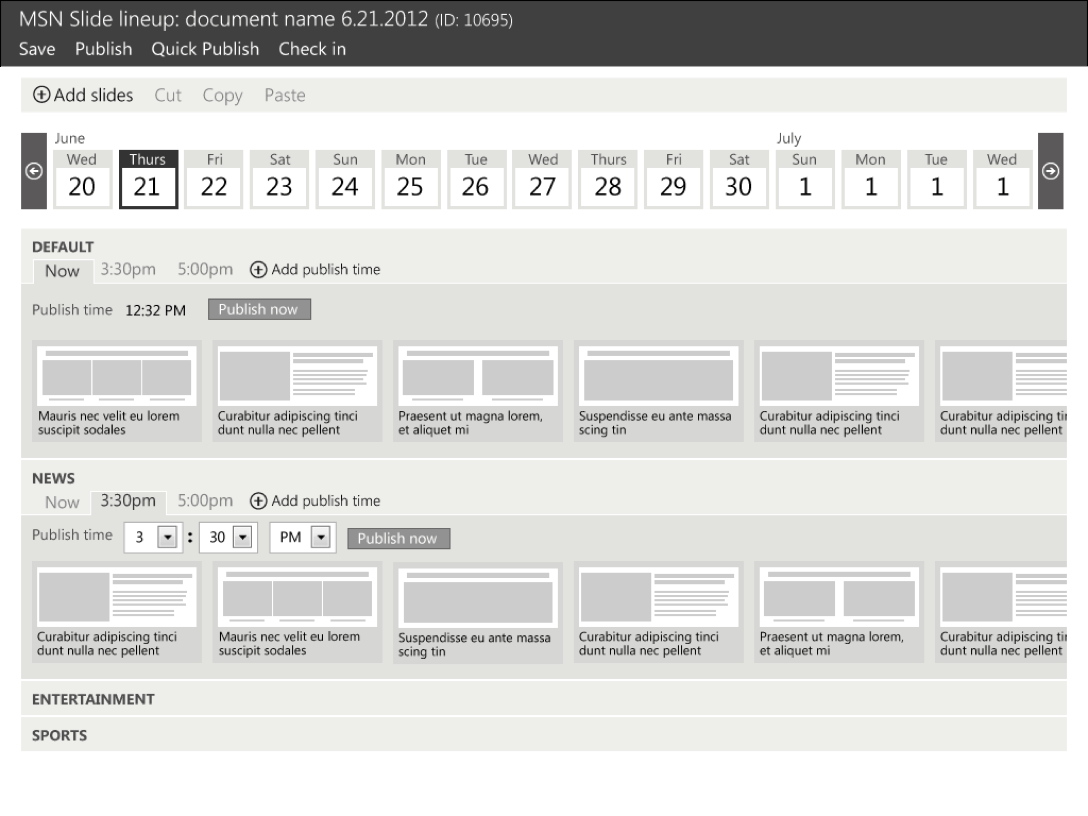Select DEFAULT slide Praesent ut magna lorem
1088x816 pixels.
477,391
